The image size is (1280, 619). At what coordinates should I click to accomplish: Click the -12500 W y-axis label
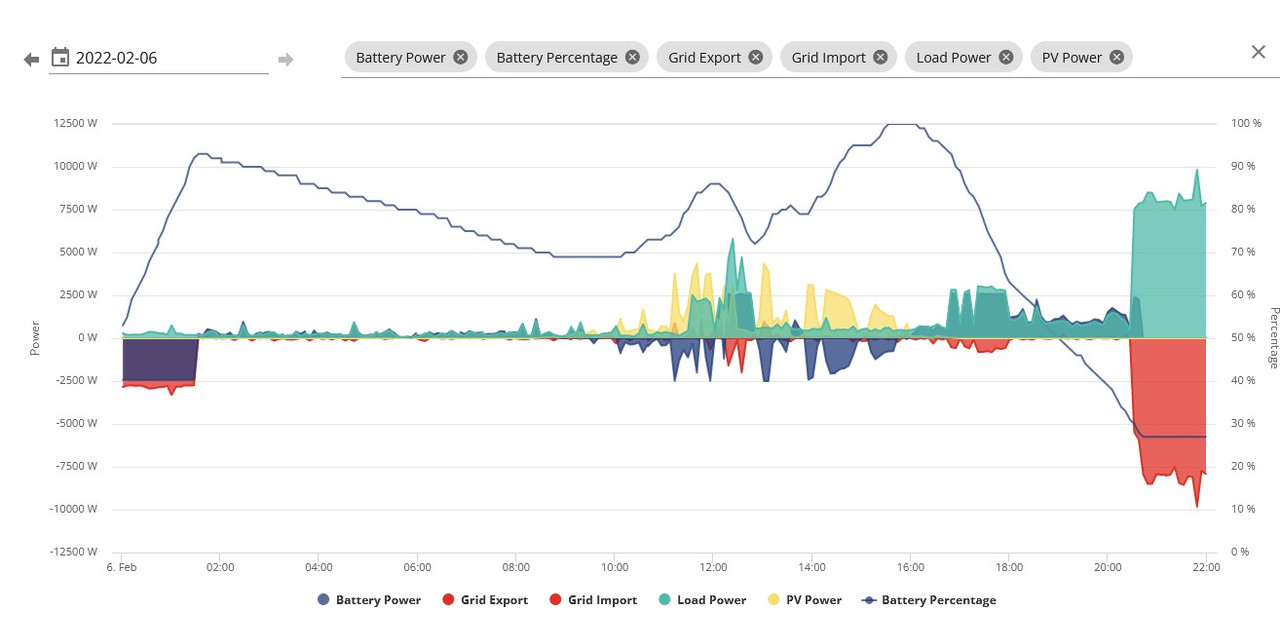pos(73,552)
